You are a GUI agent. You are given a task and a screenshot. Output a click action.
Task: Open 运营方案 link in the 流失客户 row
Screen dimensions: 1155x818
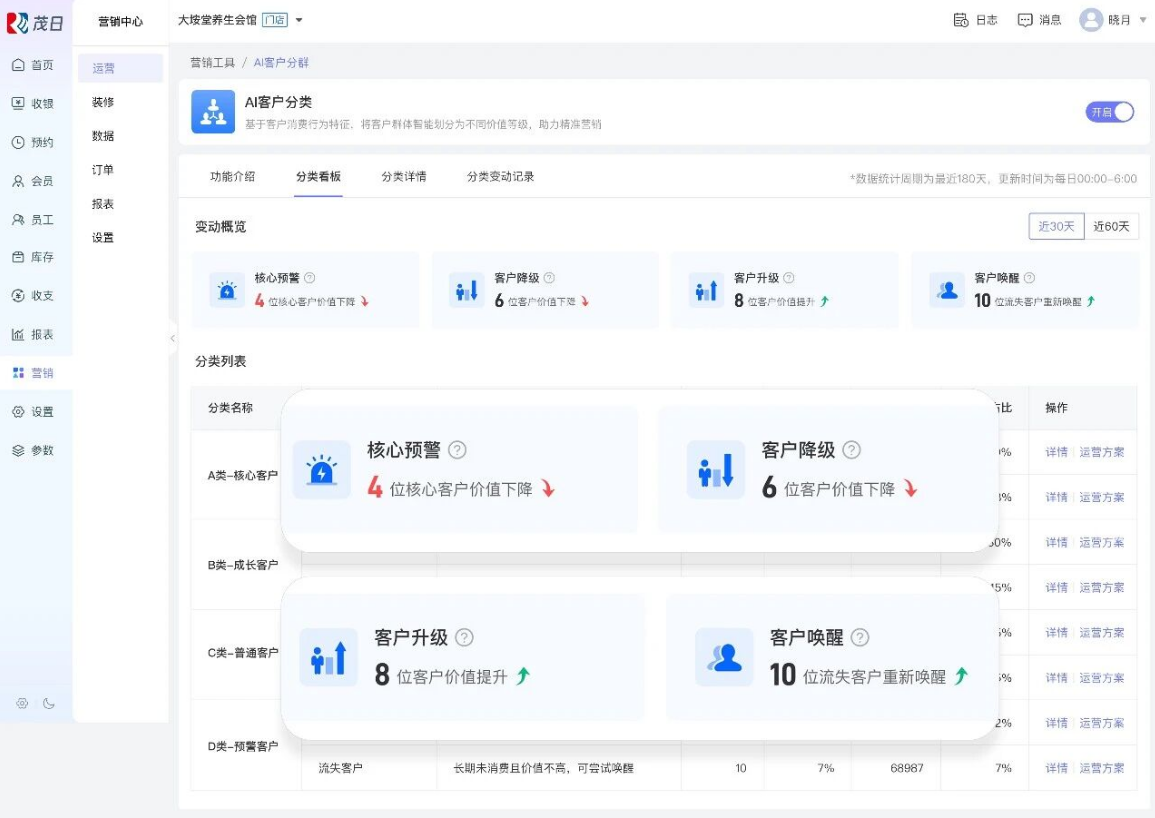[1101, 768]
